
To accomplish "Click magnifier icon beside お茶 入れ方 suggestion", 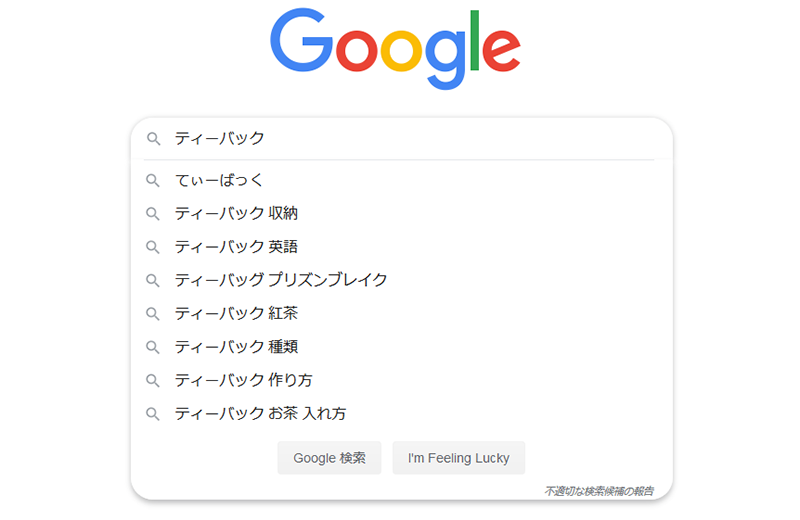I will [153, 413].
